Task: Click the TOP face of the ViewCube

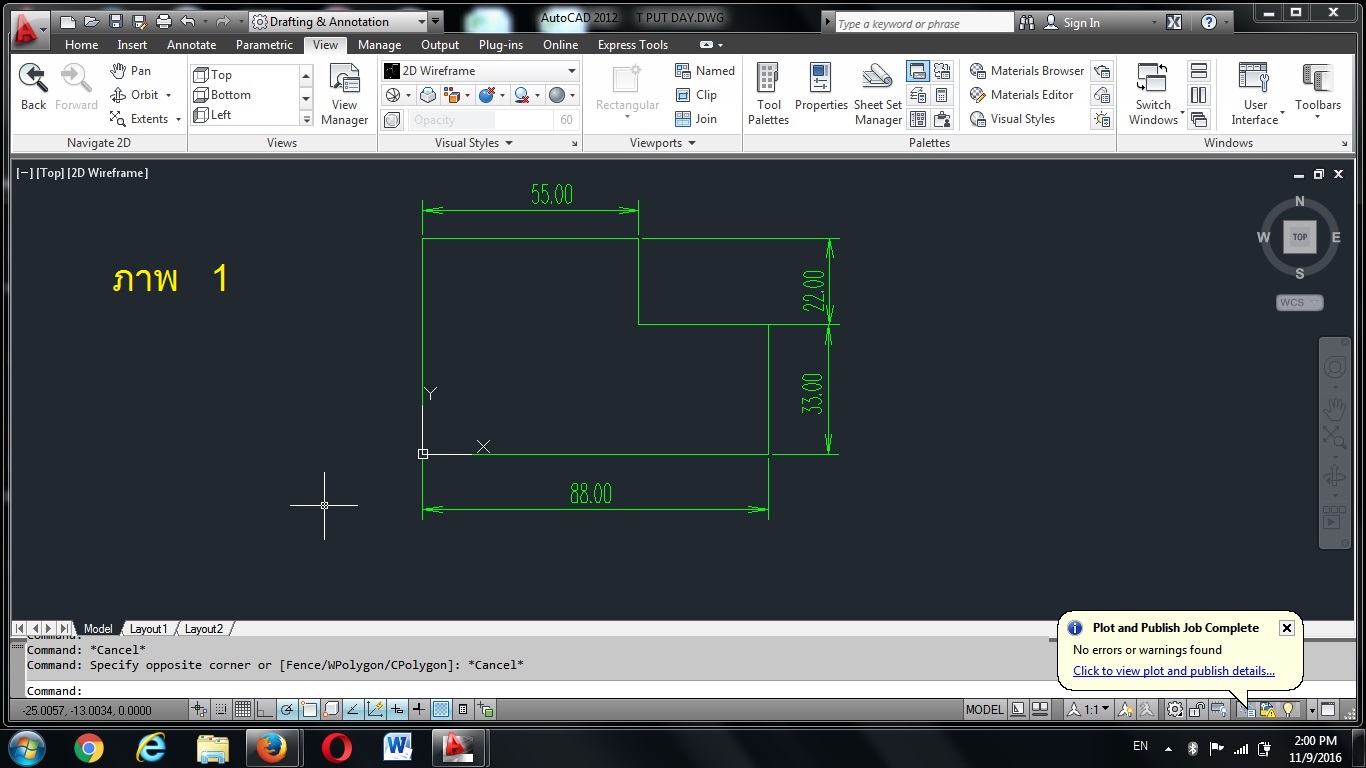Action: coord(1299,237)
